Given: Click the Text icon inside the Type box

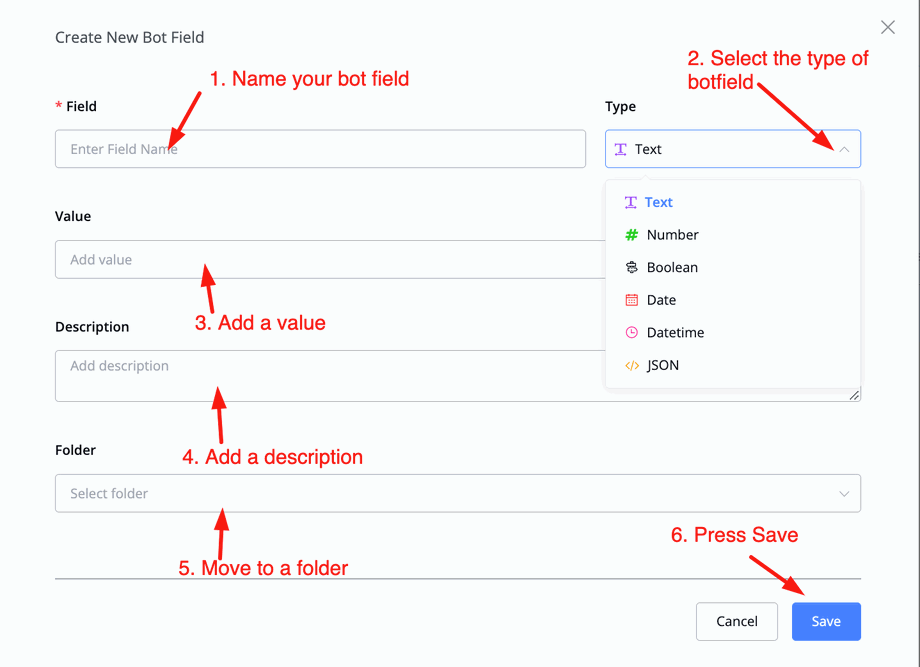Looking at the screenshot, I should point(621,149).
